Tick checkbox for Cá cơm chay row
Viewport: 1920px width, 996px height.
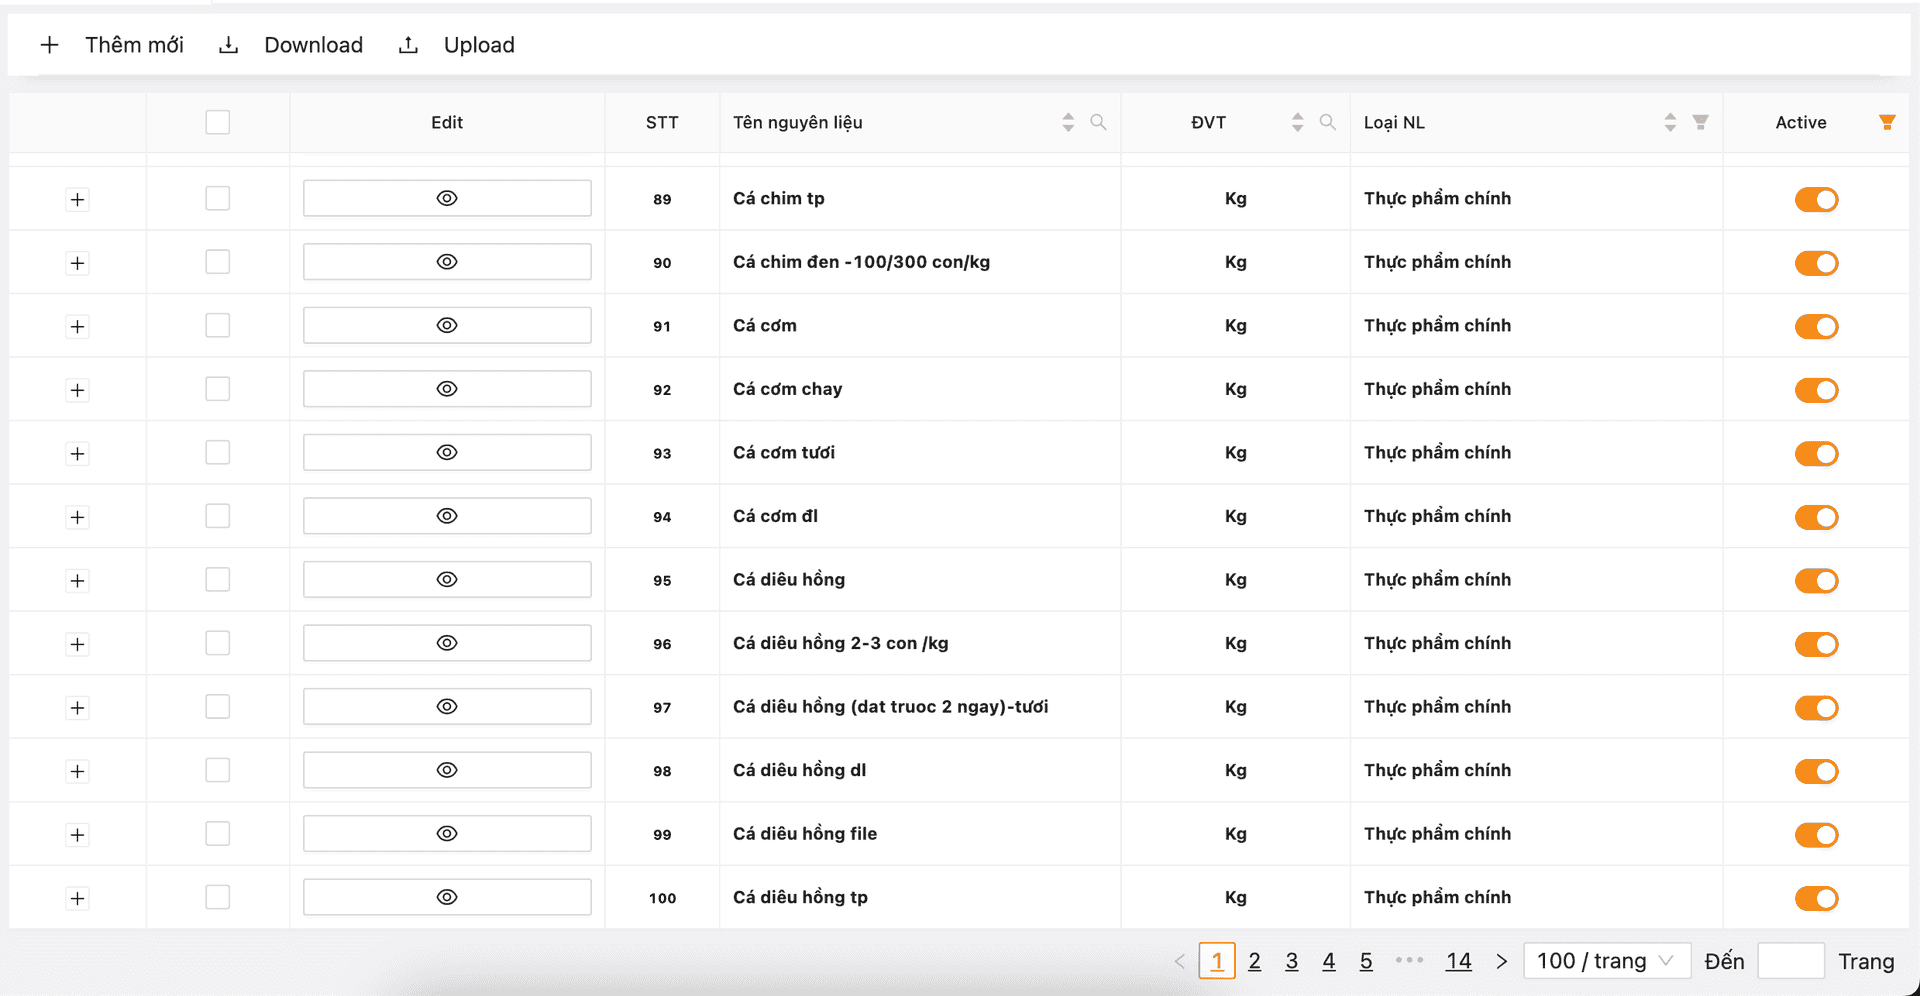(x=217, y=389)
